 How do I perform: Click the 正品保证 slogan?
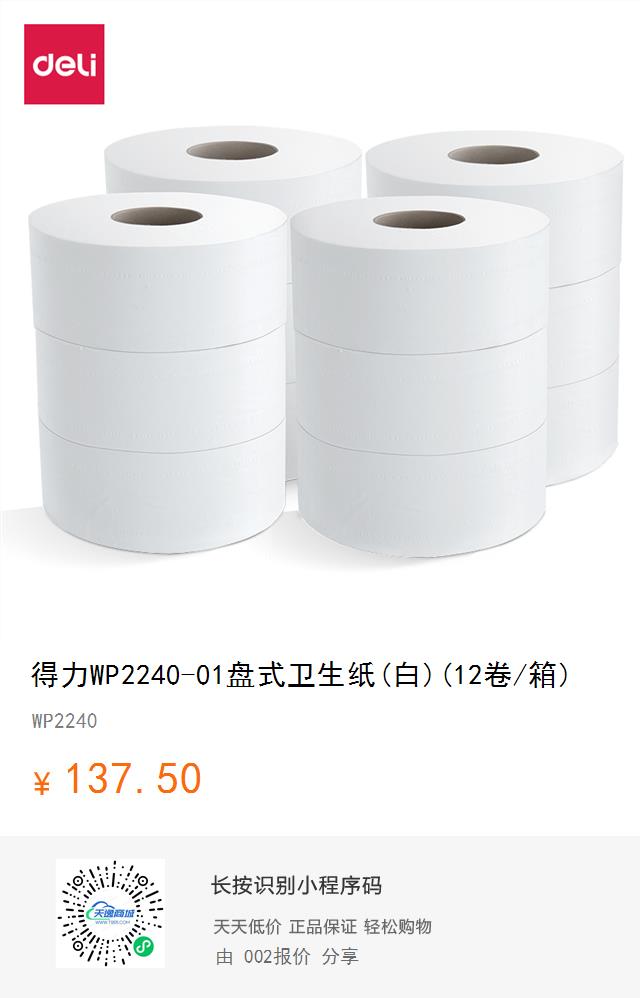pyautogui.click(x=323, y=926)
